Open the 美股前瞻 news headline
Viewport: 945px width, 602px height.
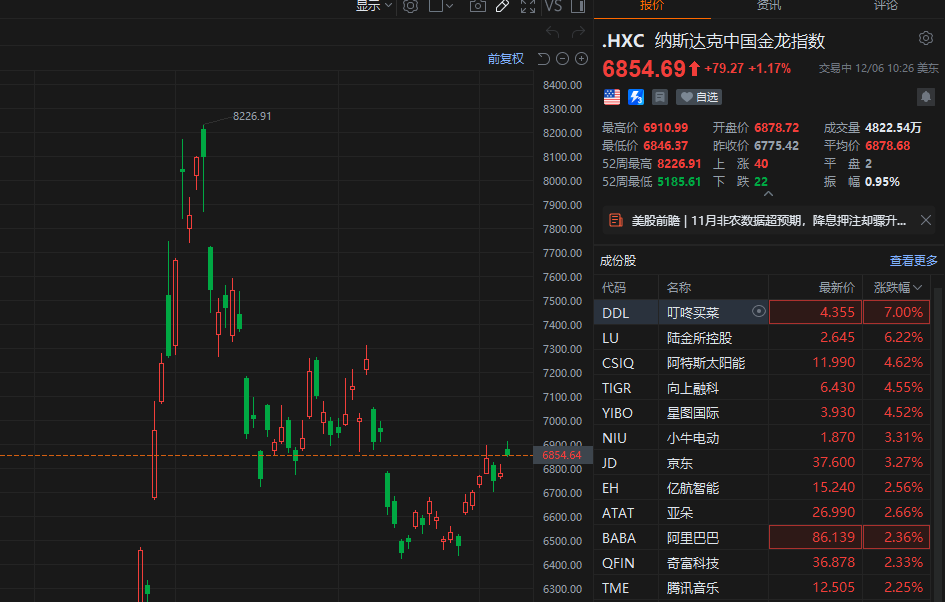(x=768, y=221)
